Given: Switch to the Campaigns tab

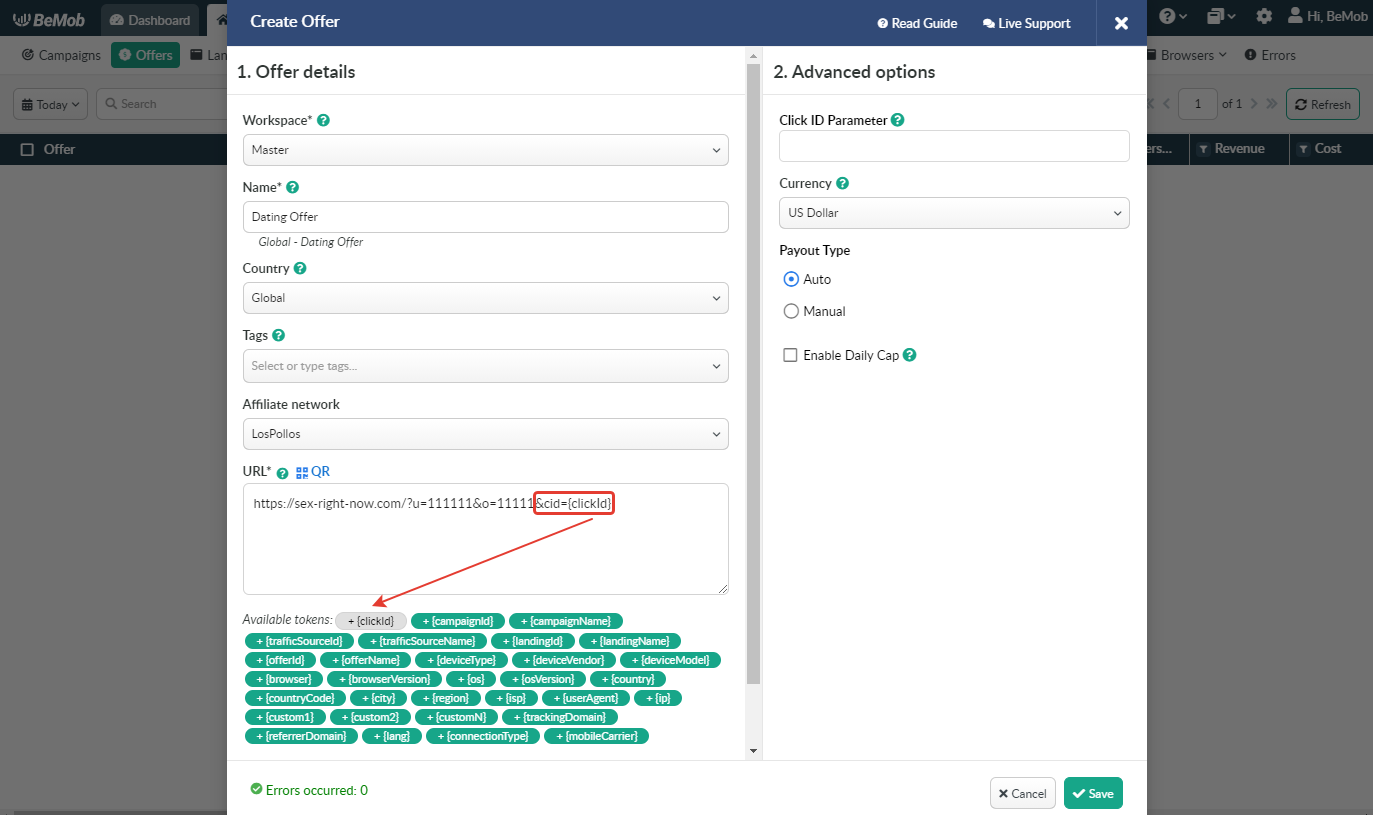Looking at the screenshot, I should pyautogui.click(x=61, y=55).
